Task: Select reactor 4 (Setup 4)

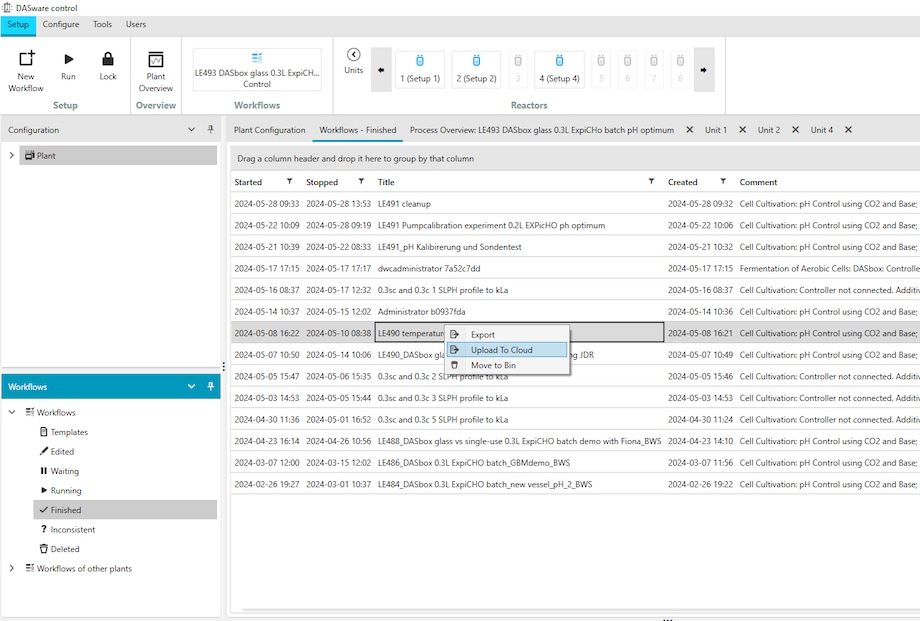Action: pos(559,70)
